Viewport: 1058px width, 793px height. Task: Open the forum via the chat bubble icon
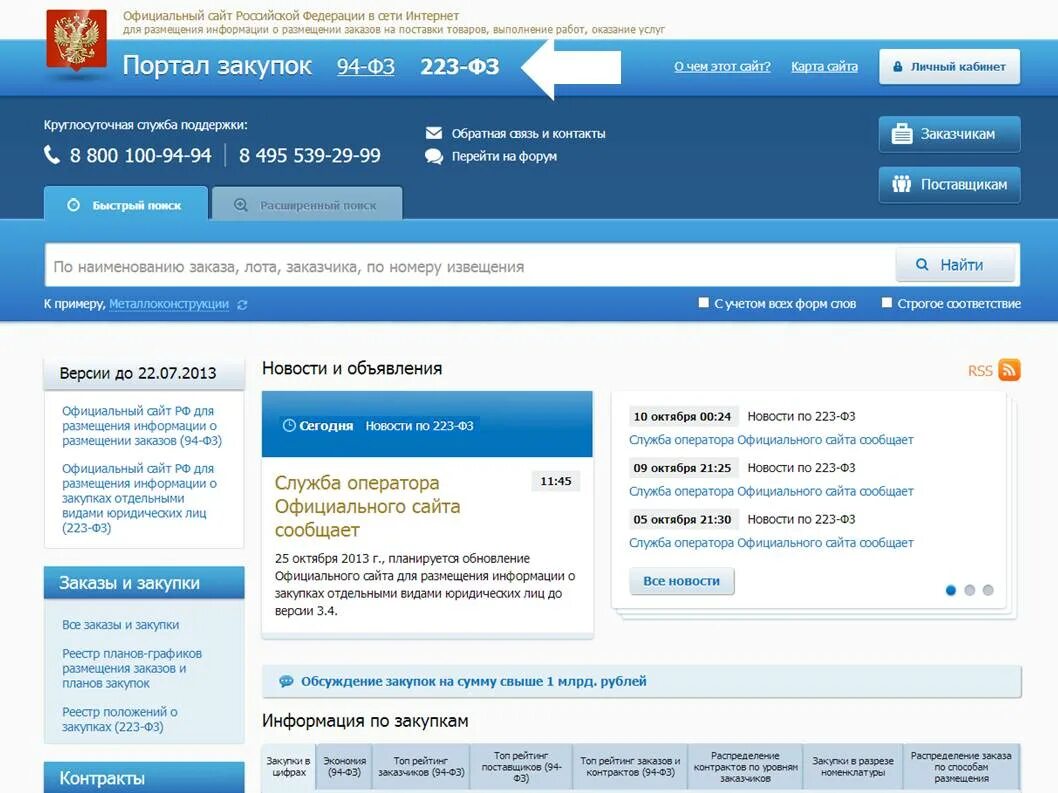(x=433, y=156)
